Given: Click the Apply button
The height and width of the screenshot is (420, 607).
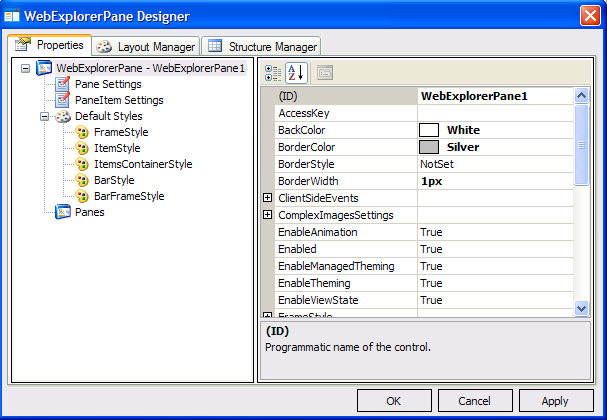Looking at the screenshot, I should click(x=554, y=401).
